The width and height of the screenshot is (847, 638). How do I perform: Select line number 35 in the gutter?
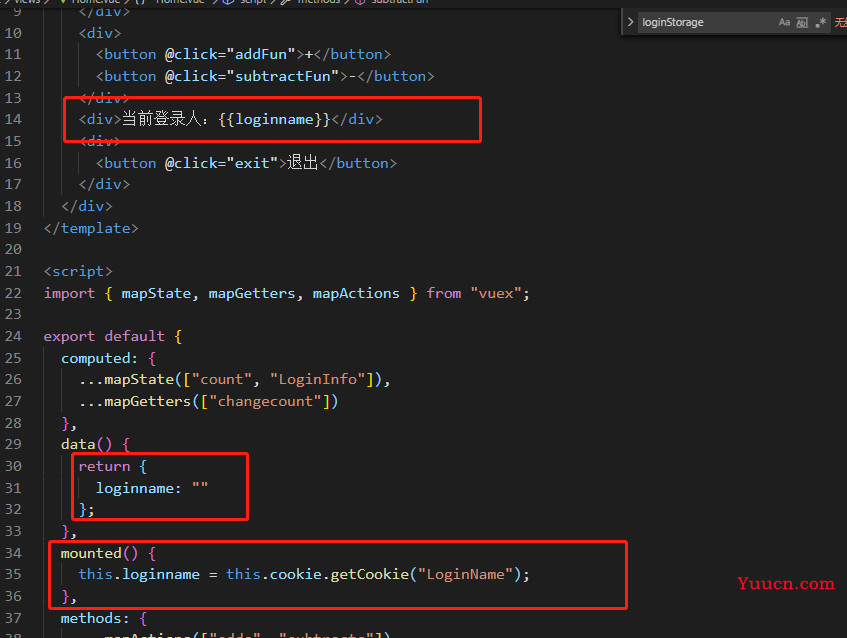(13, 574)
